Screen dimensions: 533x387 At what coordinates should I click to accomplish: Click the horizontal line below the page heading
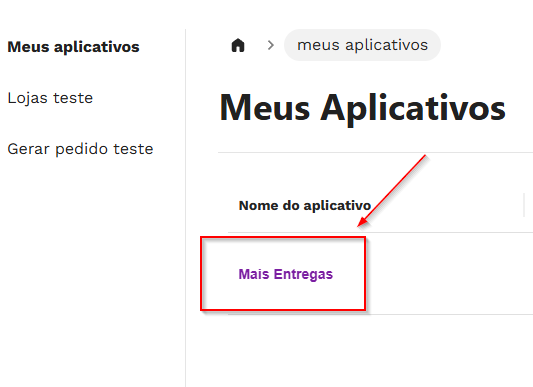point(375,153)
